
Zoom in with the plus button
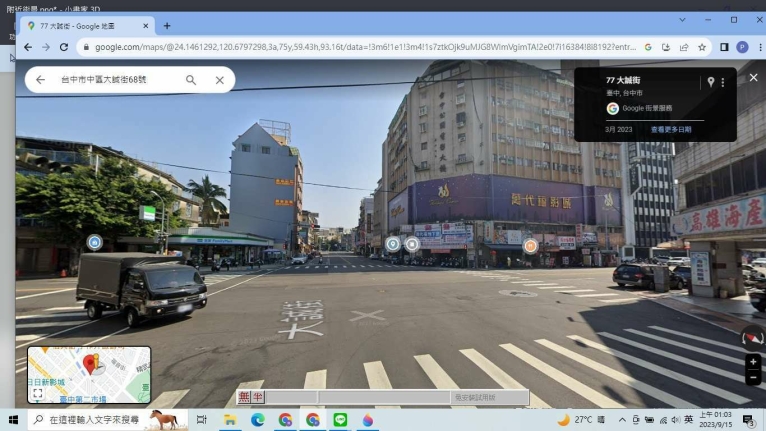(753, 362)
